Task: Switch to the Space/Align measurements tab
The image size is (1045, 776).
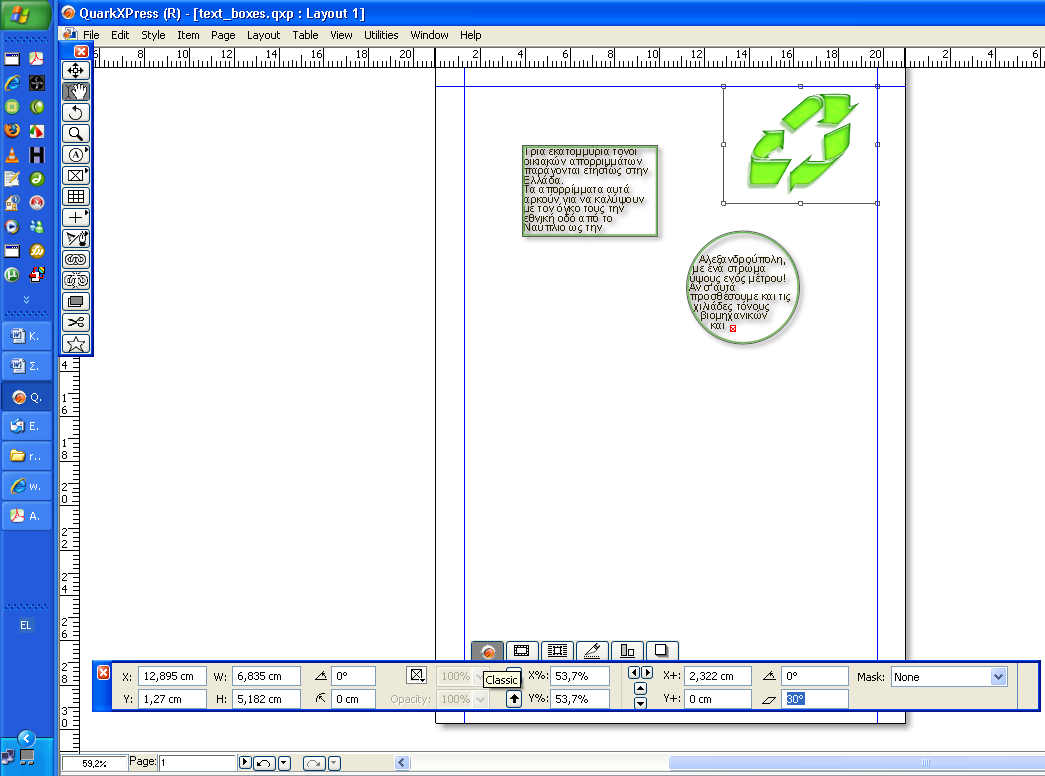Action: [x=627, y=651]
